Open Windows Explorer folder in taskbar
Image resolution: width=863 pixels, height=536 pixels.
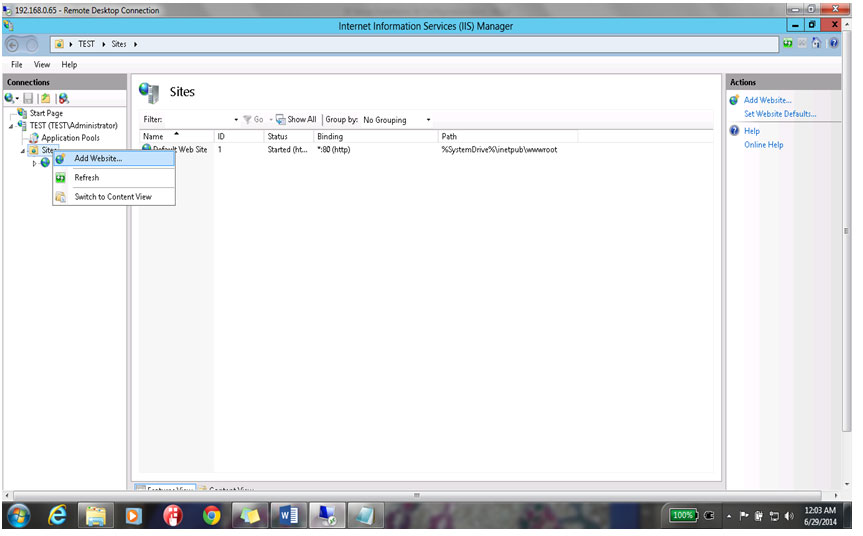(x=96, y=516)
